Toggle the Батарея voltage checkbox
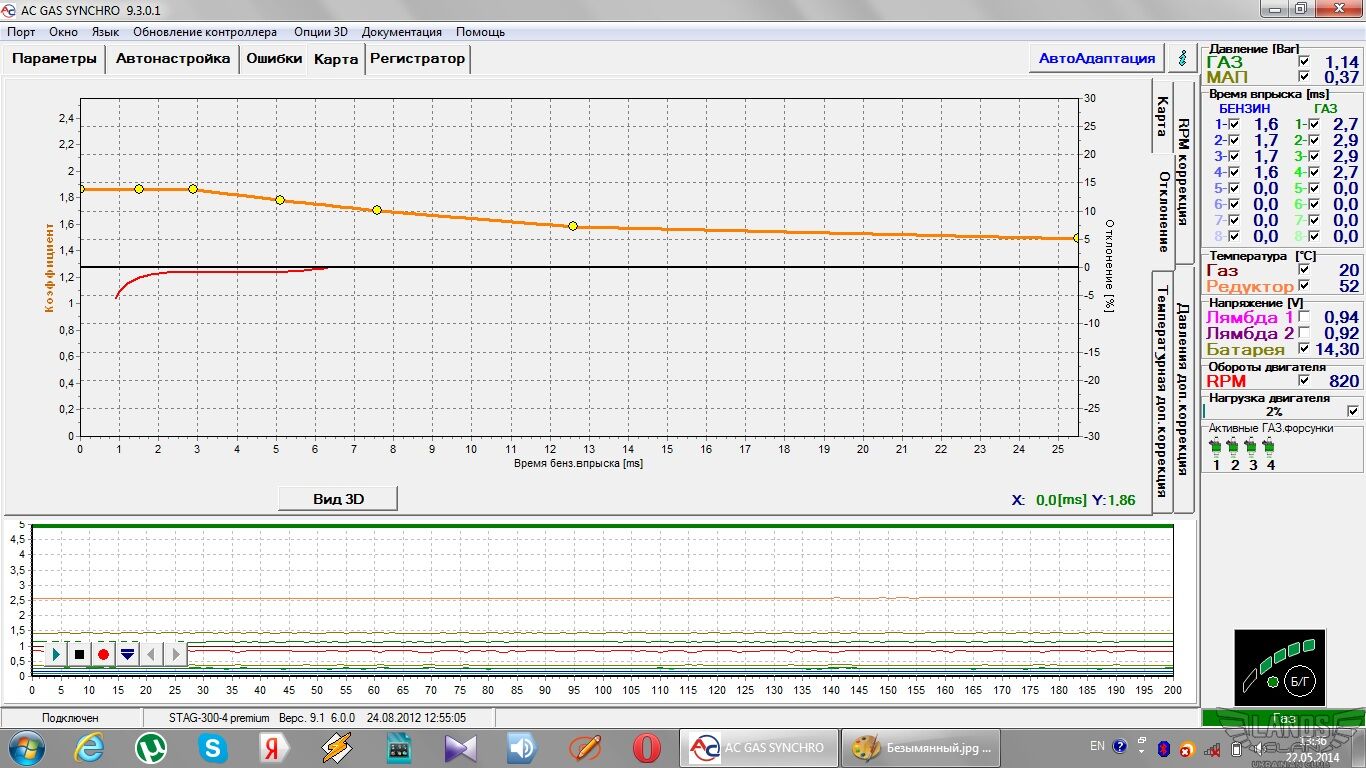Screen dimensions: 1366x768 [1303, 349]
